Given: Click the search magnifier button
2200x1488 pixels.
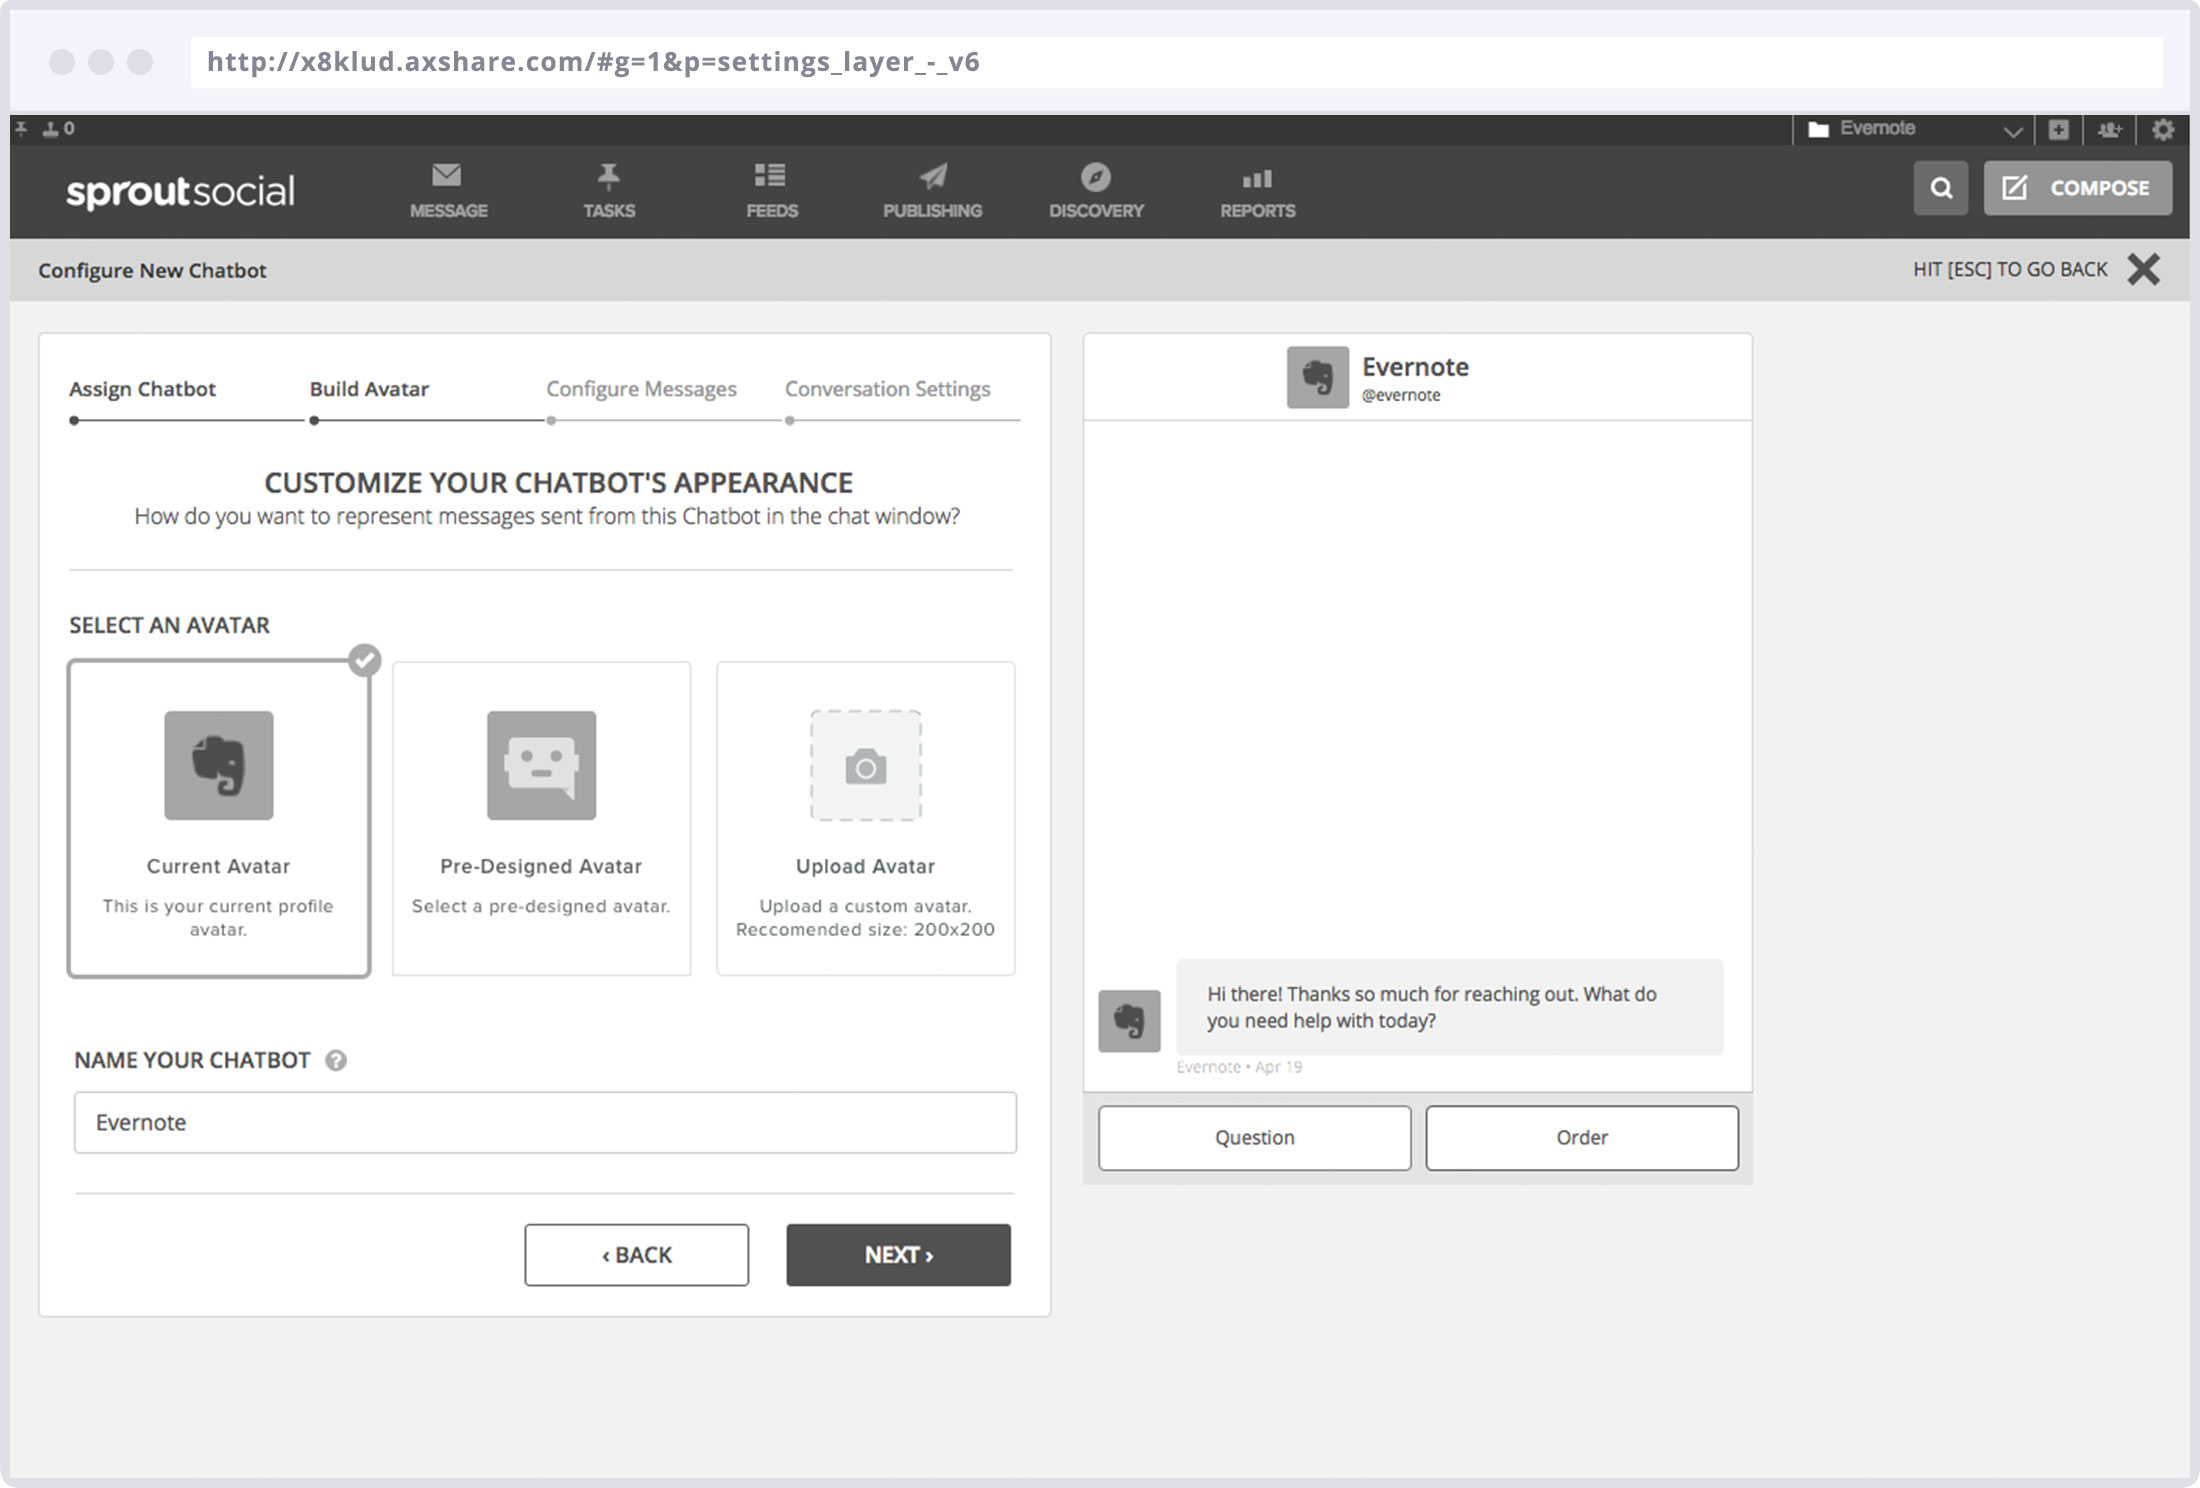Looking at the screenshot, I should 1941,188.
